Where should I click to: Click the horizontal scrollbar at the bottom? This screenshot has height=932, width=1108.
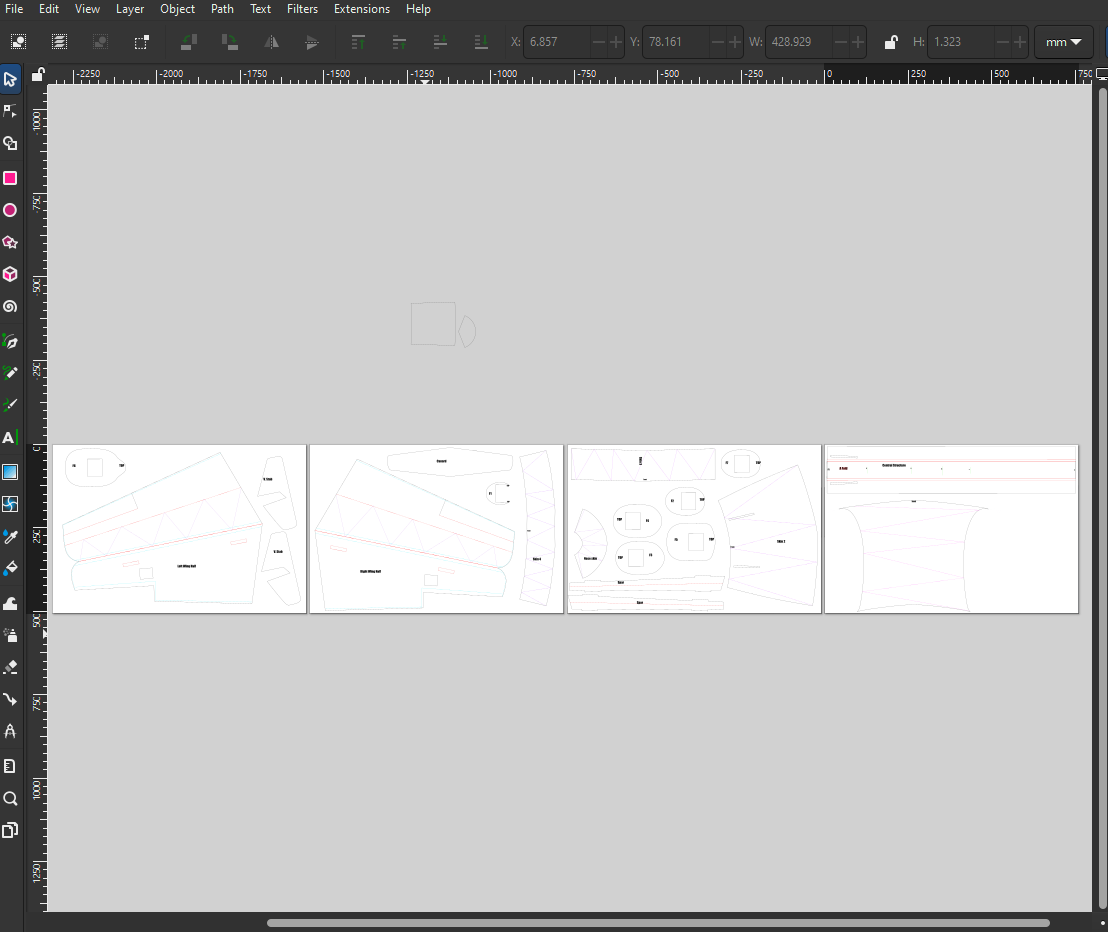(658, 923)
